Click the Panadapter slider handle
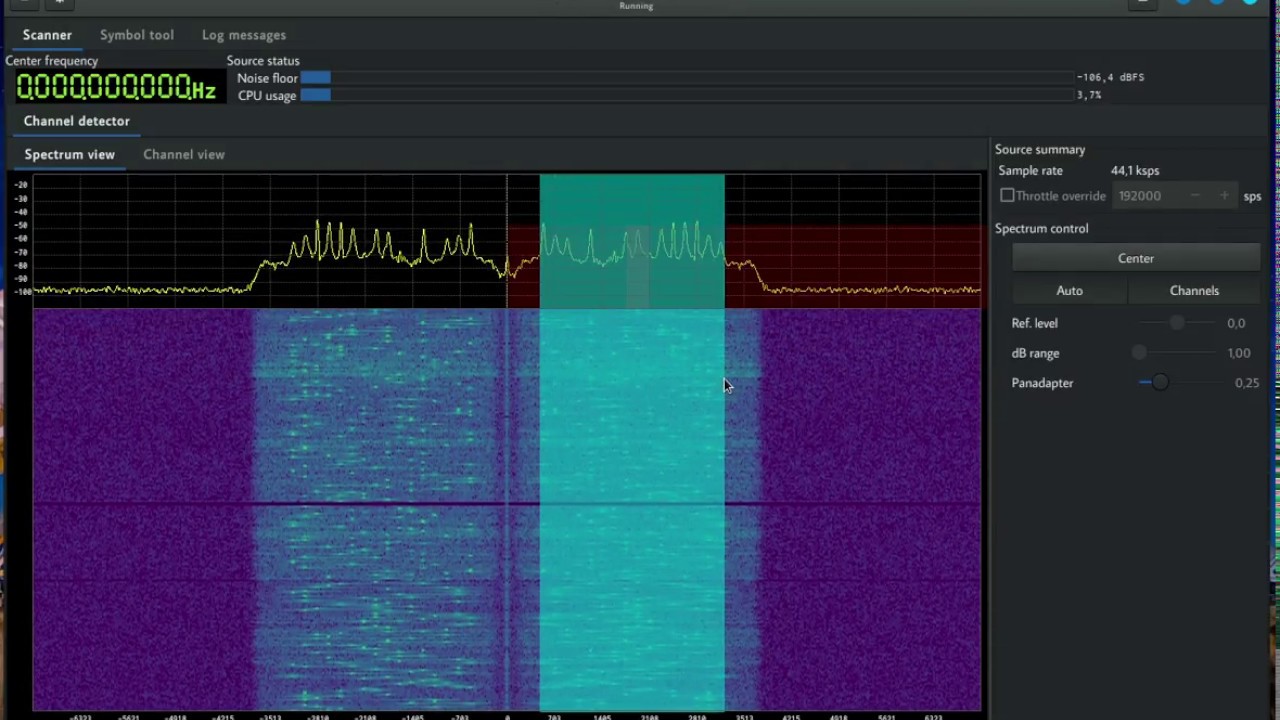This screenshot has height=720, width=1280. (x=1159, y=383)
